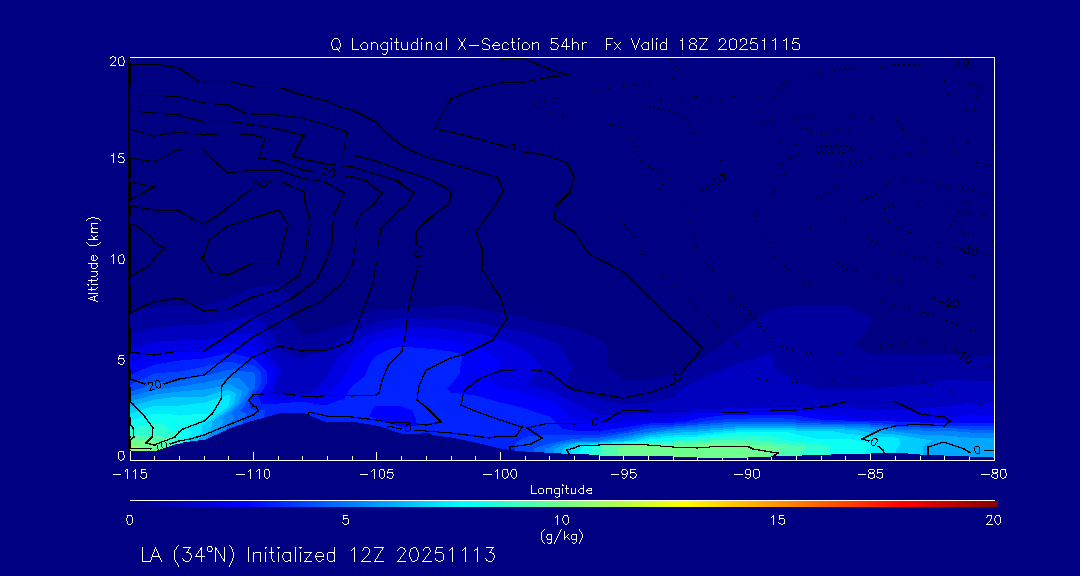Select the '(g/kg)' units label under the color scale

click(562, 537)
